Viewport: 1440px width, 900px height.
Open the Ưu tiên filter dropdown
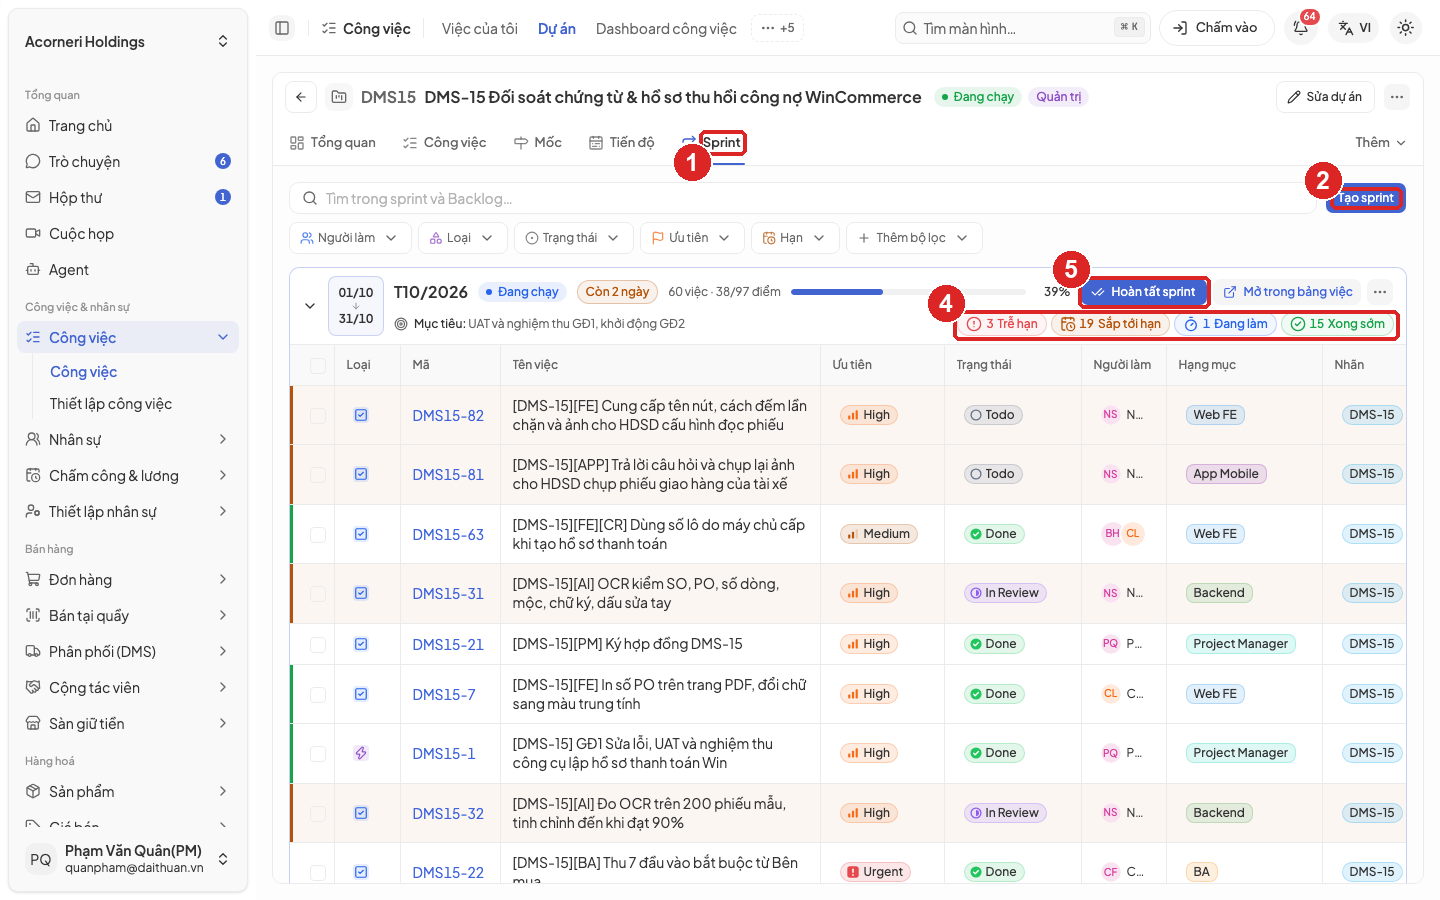(x=692, y=238)
